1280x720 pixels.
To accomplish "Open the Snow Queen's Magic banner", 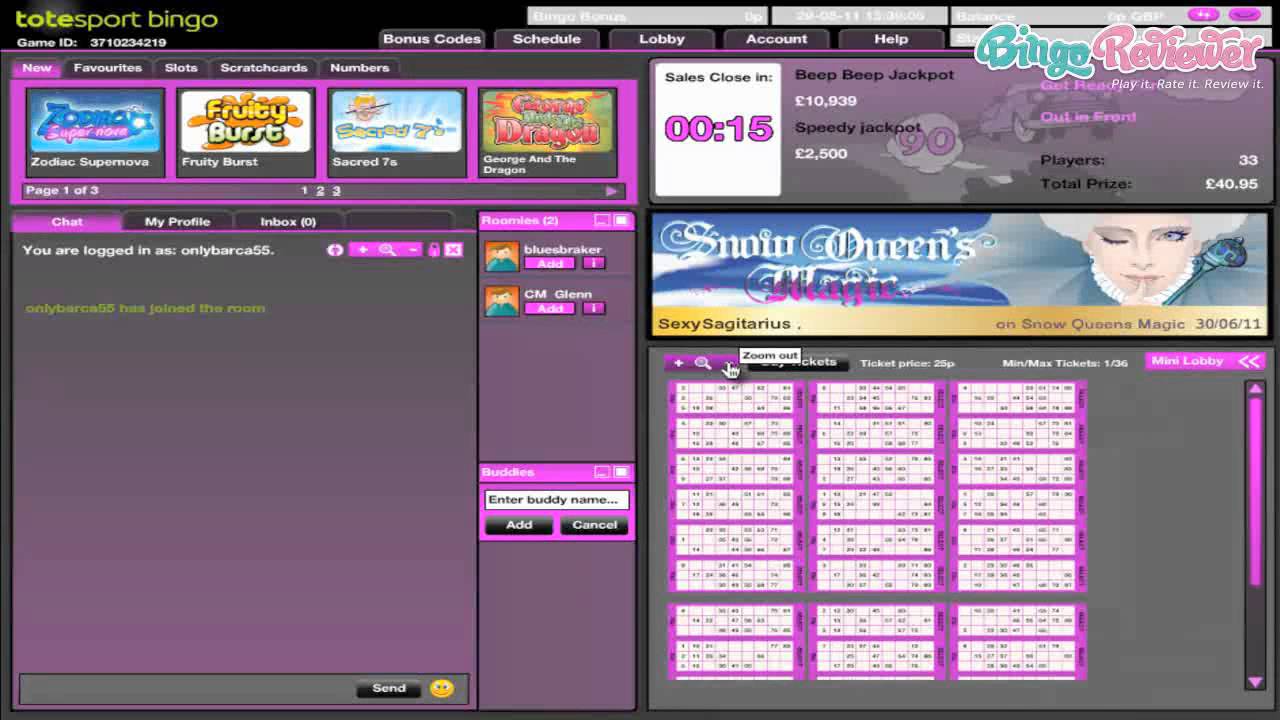I will point(959,273).
